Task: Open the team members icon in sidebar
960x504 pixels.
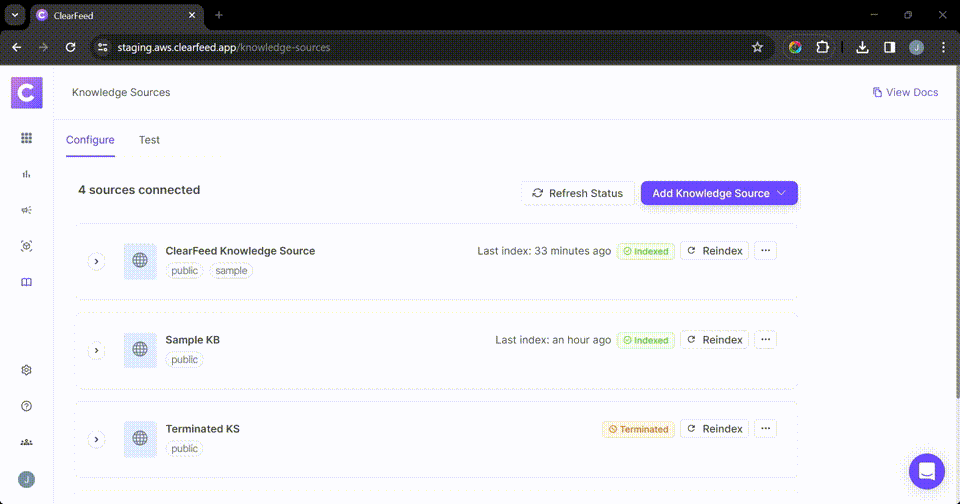Action: [27, 442]
